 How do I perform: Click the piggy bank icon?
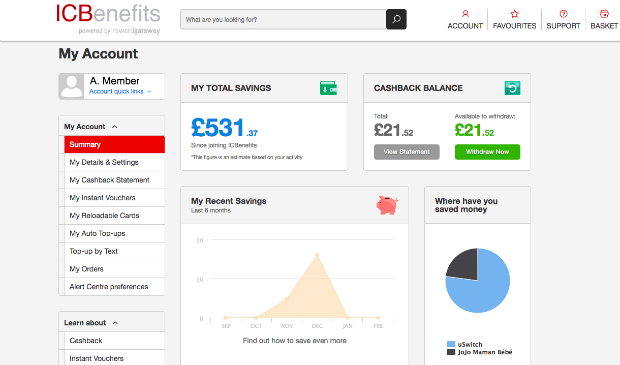pyautogui.click(x=387, y=205)
